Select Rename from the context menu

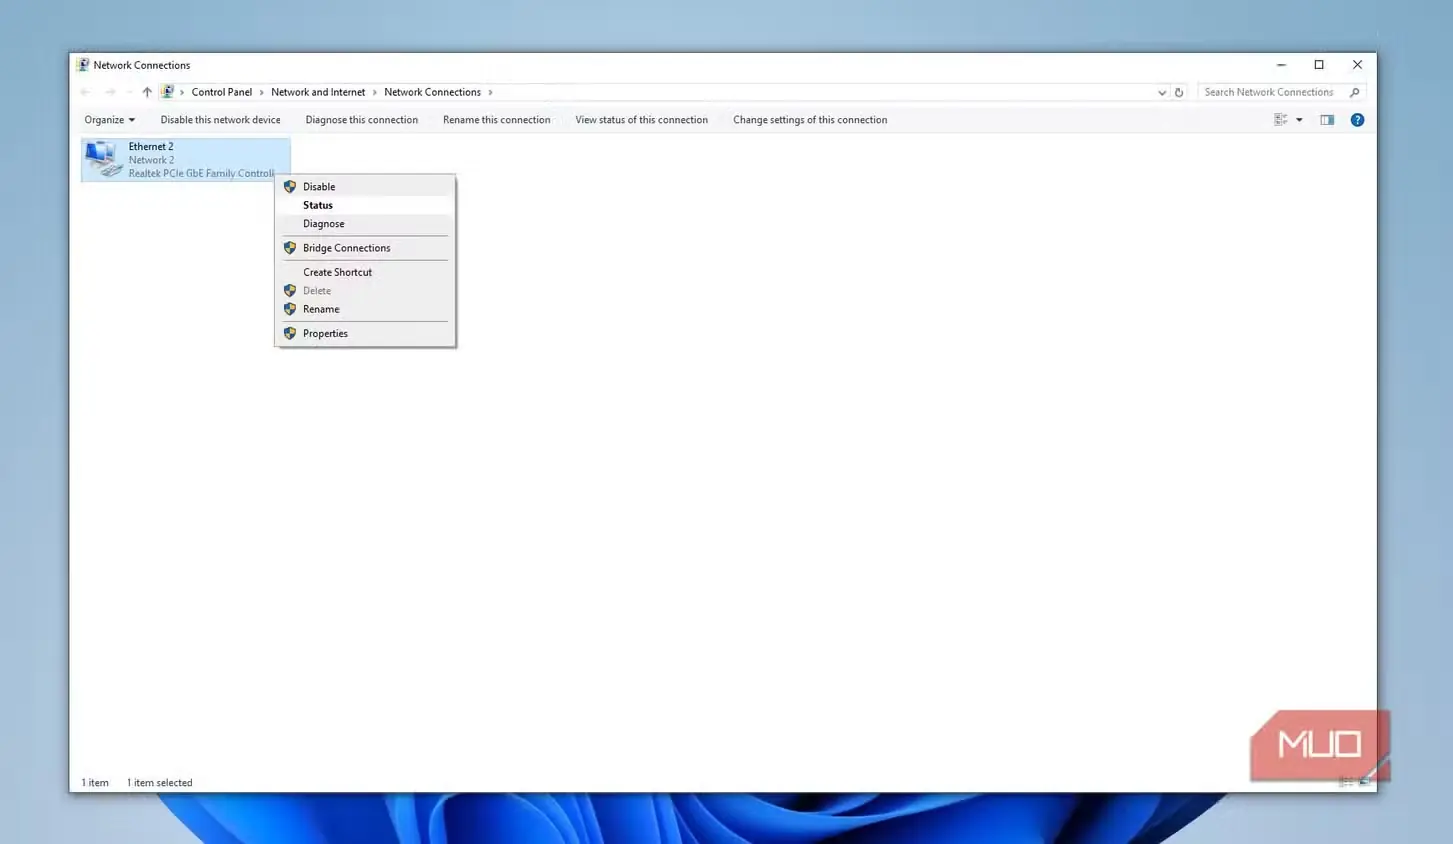click(x=365, y=309)
